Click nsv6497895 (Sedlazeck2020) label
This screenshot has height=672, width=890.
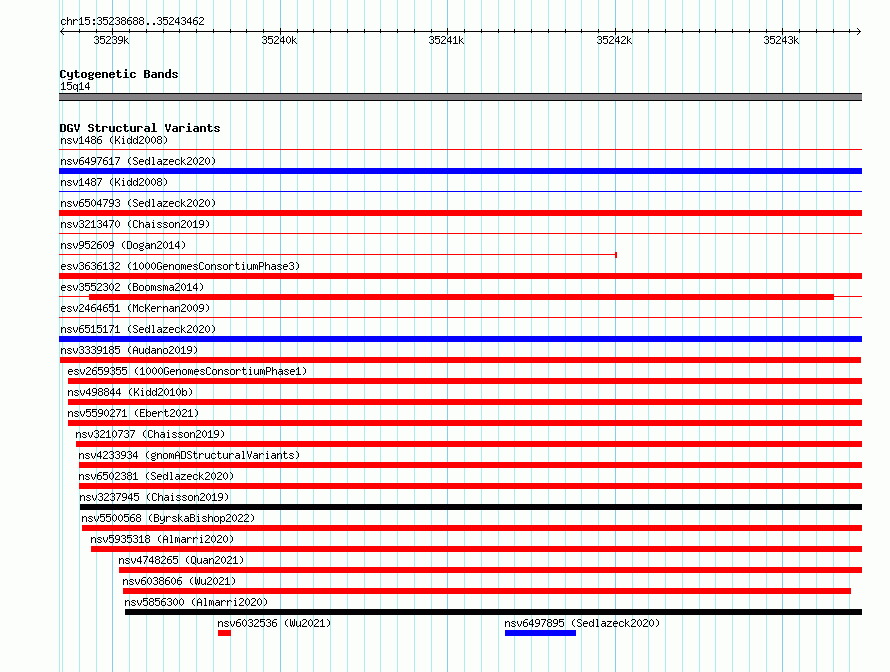[x=582, y=623]
